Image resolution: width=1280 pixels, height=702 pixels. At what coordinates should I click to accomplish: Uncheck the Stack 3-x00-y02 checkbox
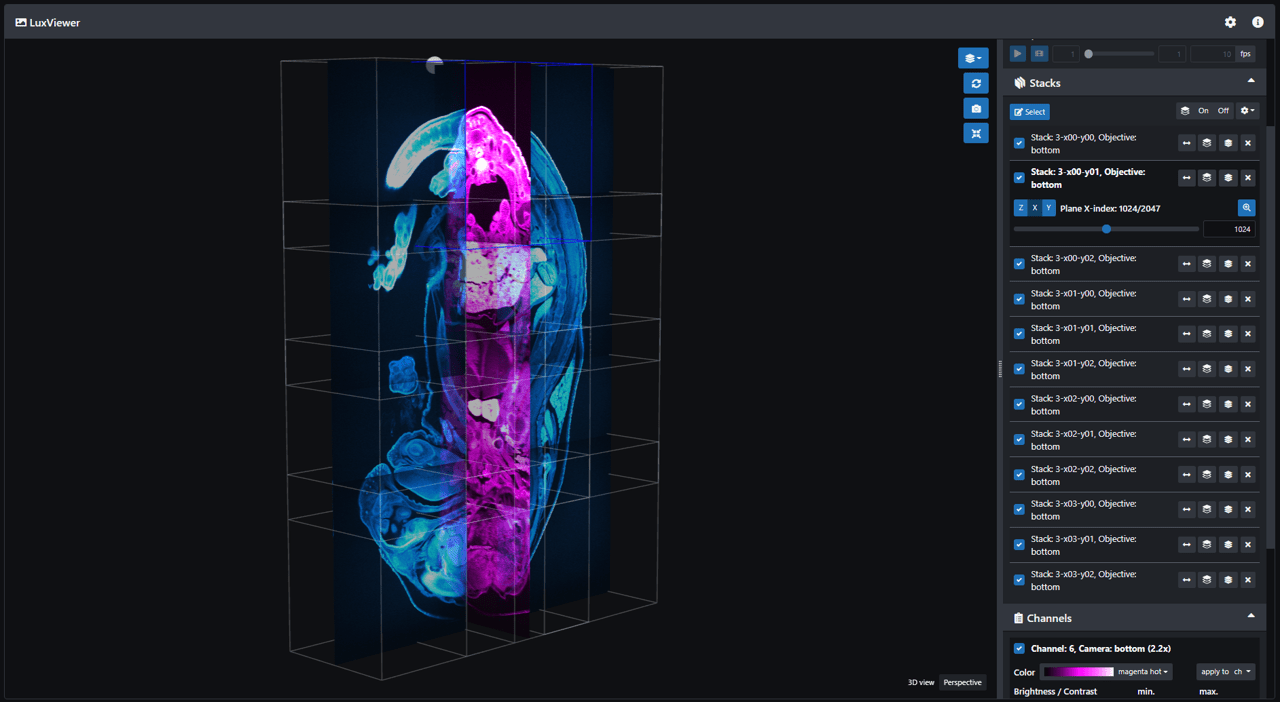[x=1019, y=264]
